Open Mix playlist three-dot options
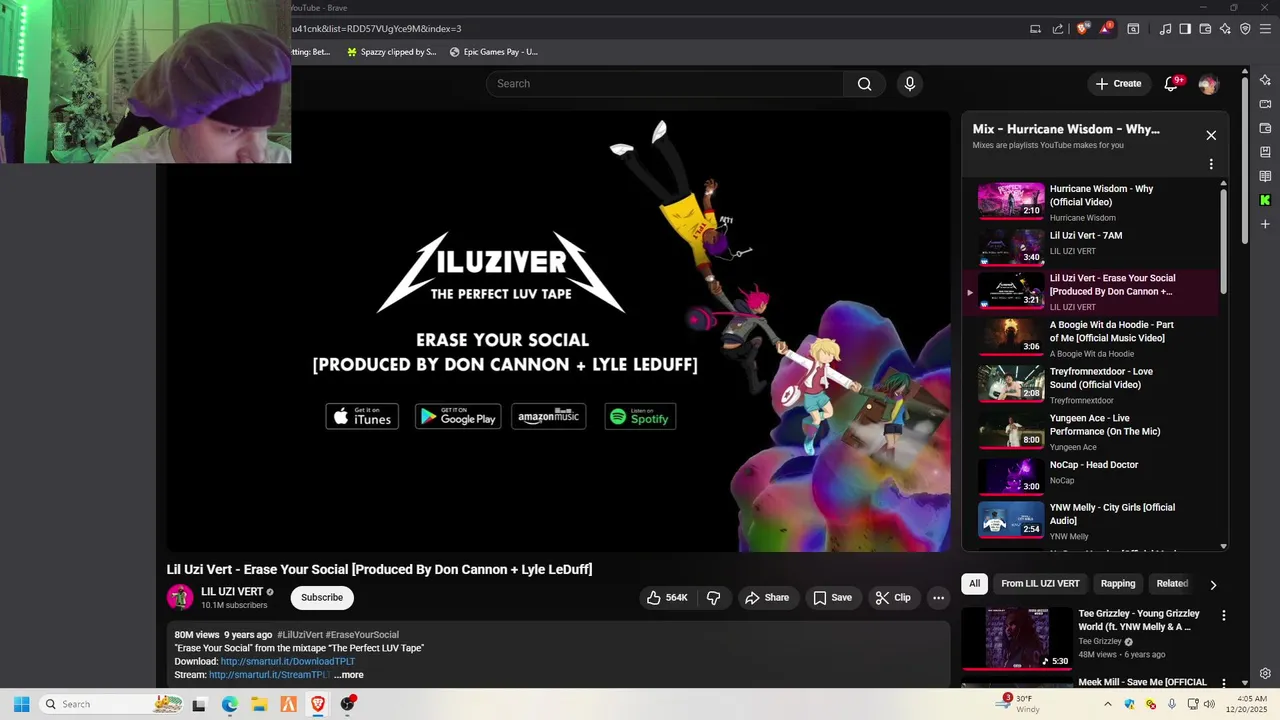This screenshot has width=1280, height=720. pos(1211,164)
